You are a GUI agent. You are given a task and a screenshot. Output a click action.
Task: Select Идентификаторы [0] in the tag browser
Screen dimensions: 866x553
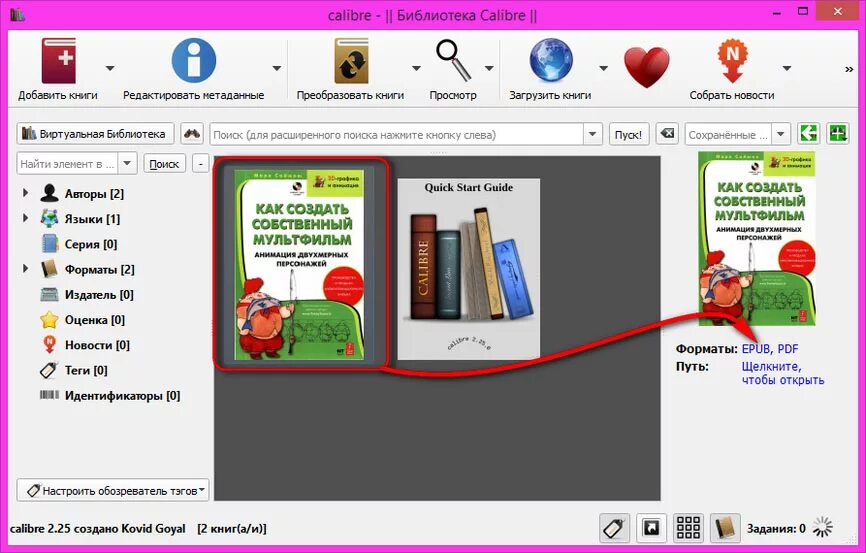coord(122,396)
